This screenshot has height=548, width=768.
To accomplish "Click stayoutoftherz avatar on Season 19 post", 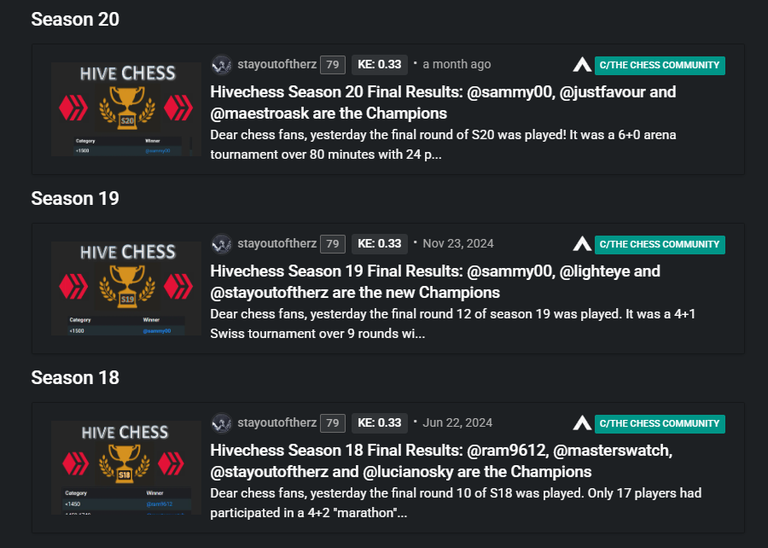I will [221, 244].
